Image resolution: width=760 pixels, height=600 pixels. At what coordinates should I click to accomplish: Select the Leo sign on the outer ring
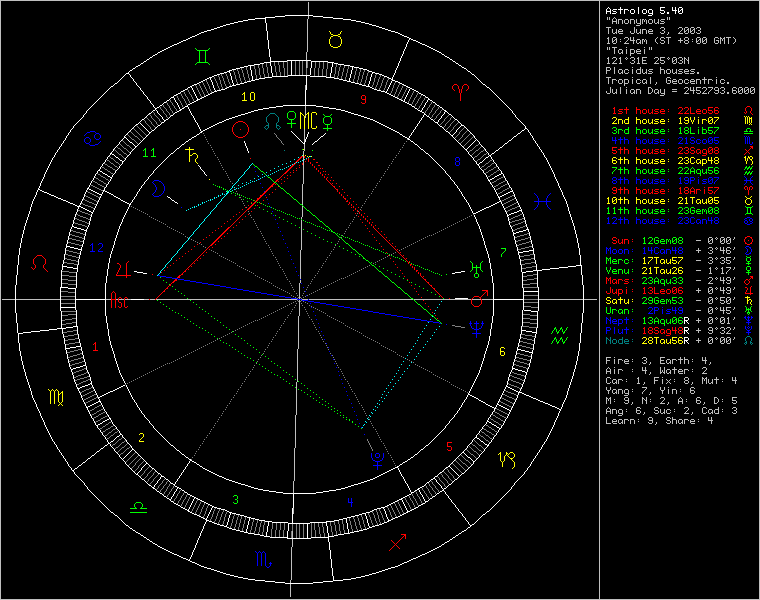[x=41, y=263]
